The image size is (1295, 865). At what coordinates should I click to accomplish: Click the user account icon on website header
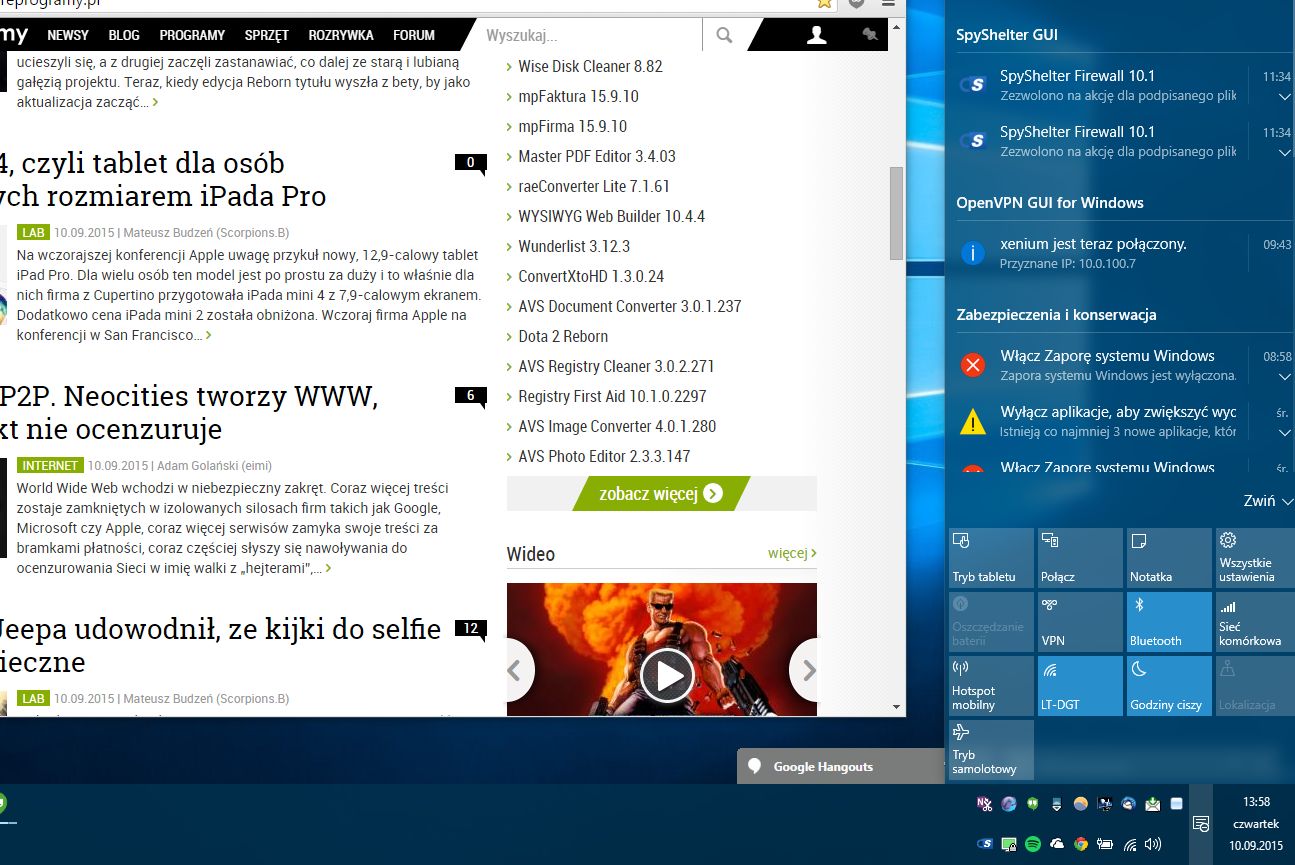[817, 35]
